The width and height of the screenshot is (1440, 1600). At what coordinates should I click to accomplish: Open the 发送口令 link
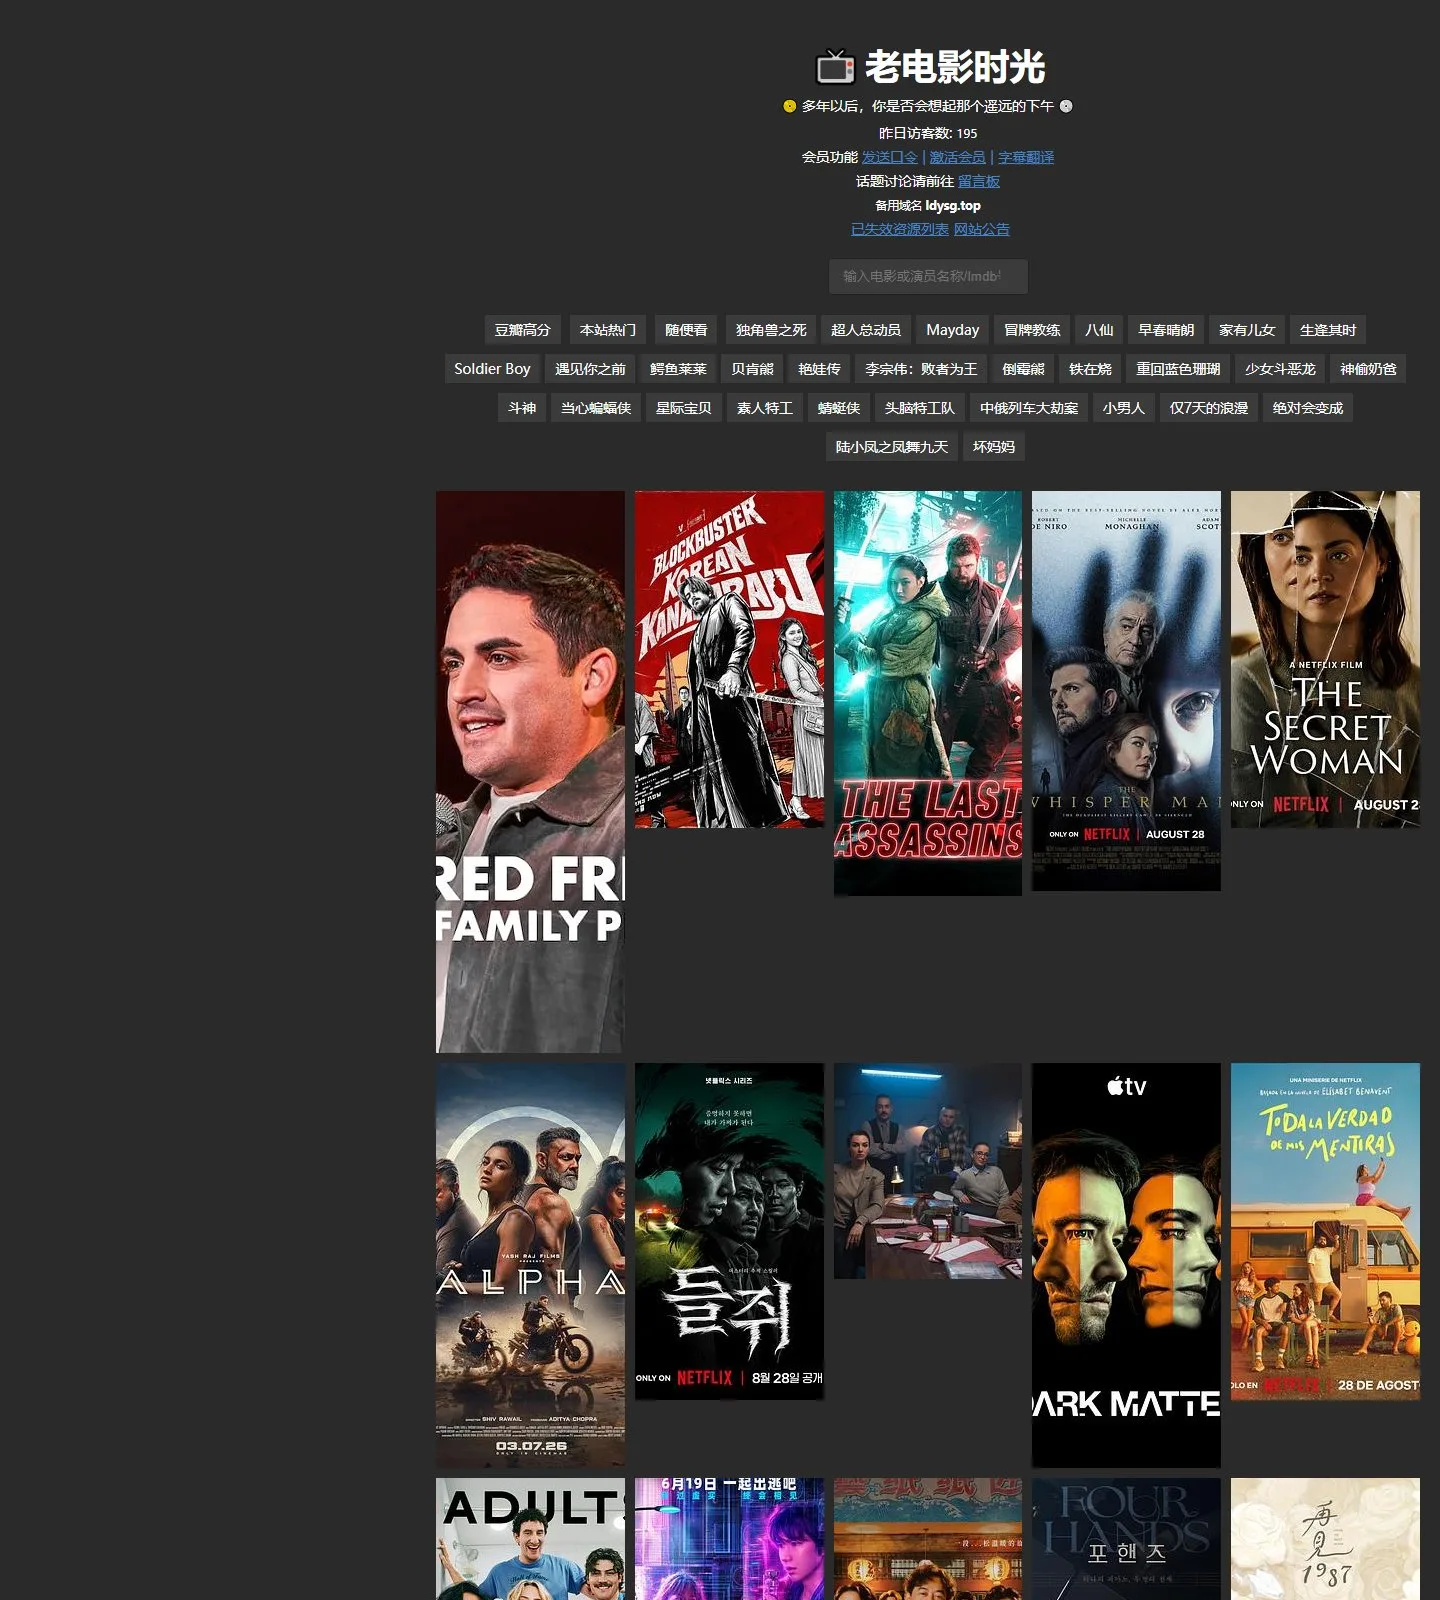pos(889,157)
